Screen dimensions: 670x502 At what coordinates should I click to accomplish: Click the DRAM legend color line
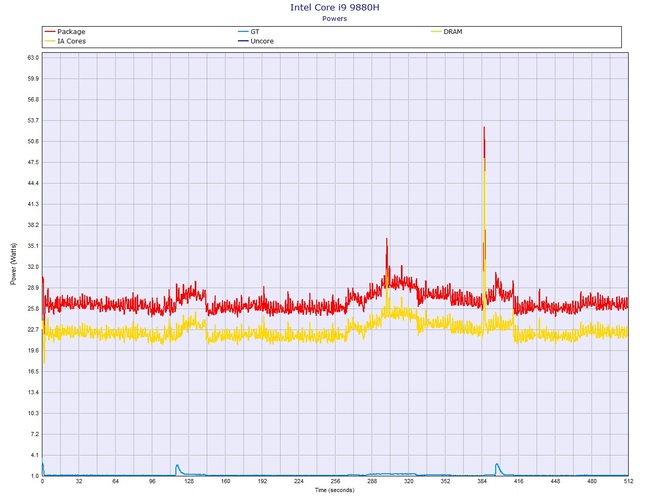tap(436, 32)
